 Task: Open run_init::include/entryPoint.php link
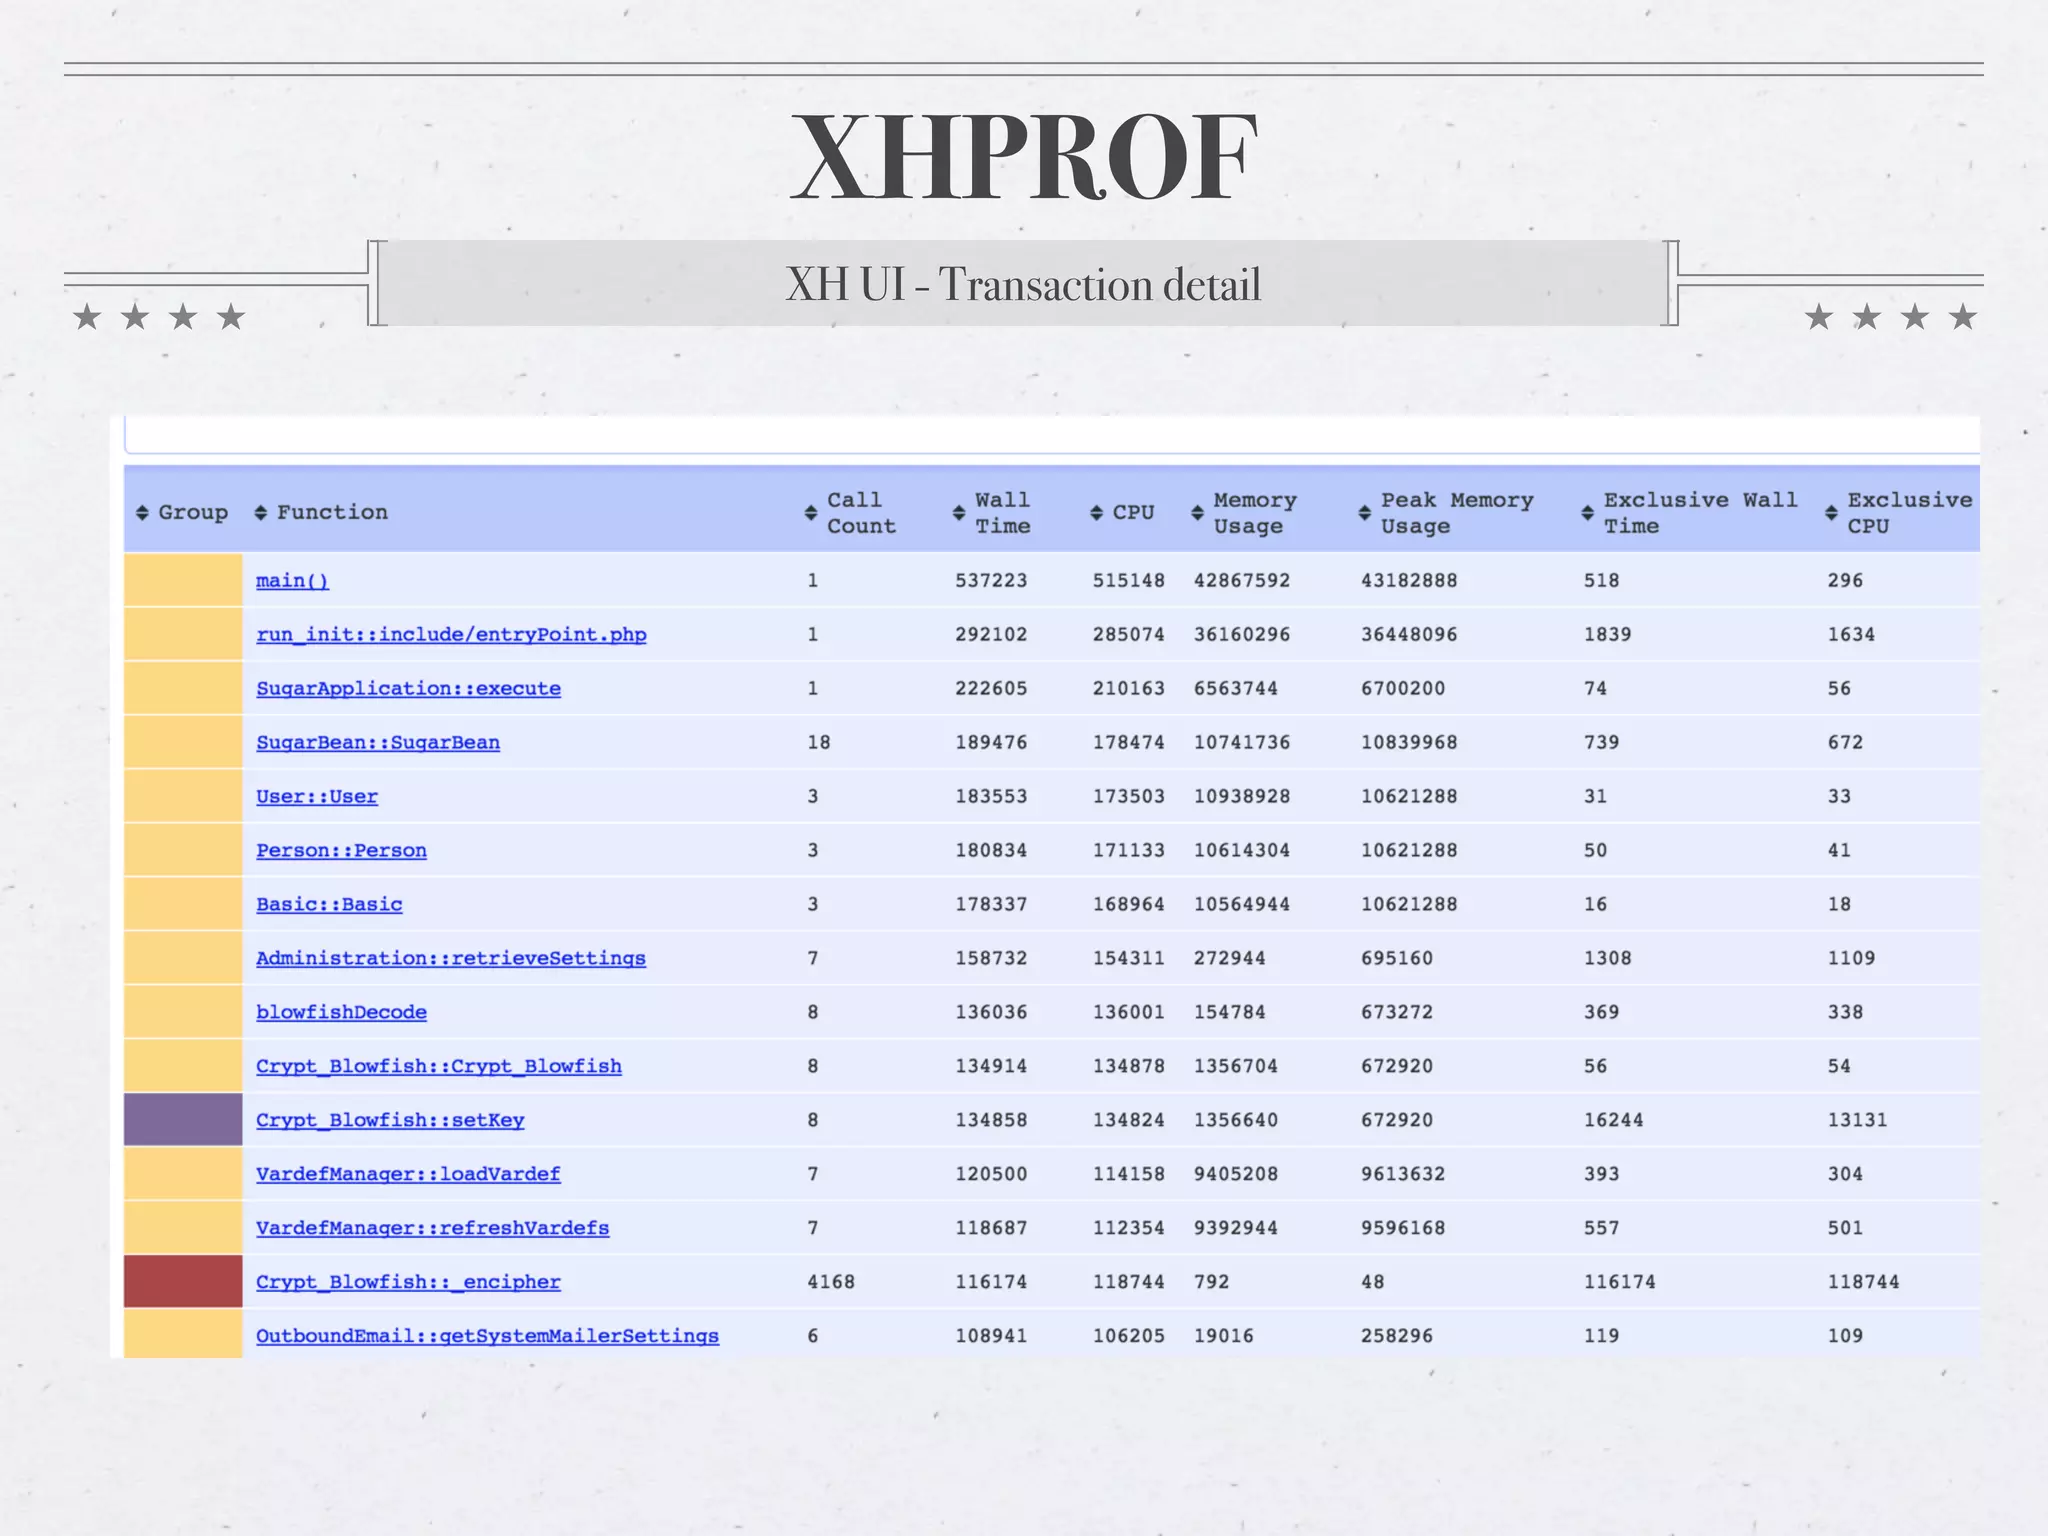[451, 635]
